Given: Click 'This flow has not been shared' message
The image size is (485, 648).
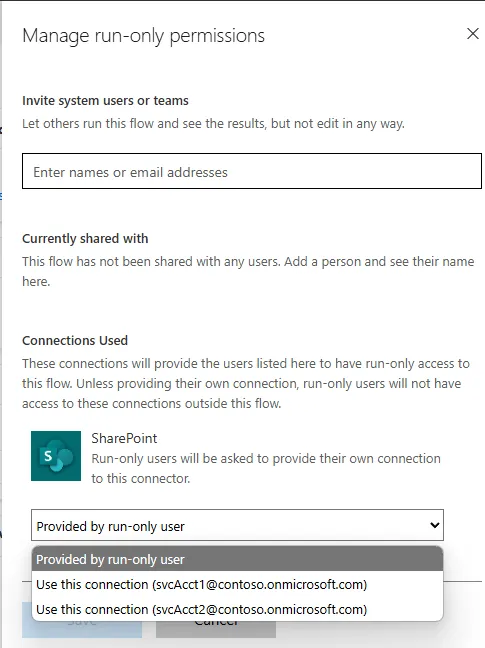Looking at the screenshot, I should click(x=248, y=271).
